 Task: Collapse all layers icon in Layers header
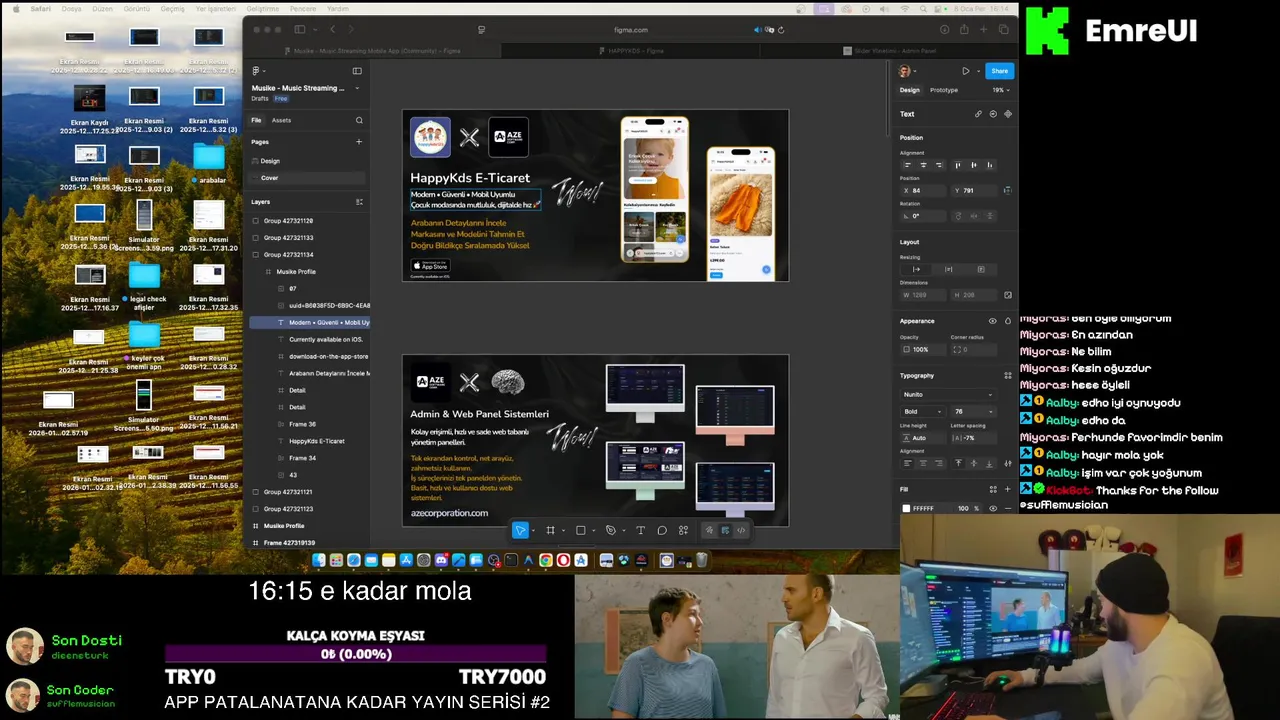click(x=359, y=202)
